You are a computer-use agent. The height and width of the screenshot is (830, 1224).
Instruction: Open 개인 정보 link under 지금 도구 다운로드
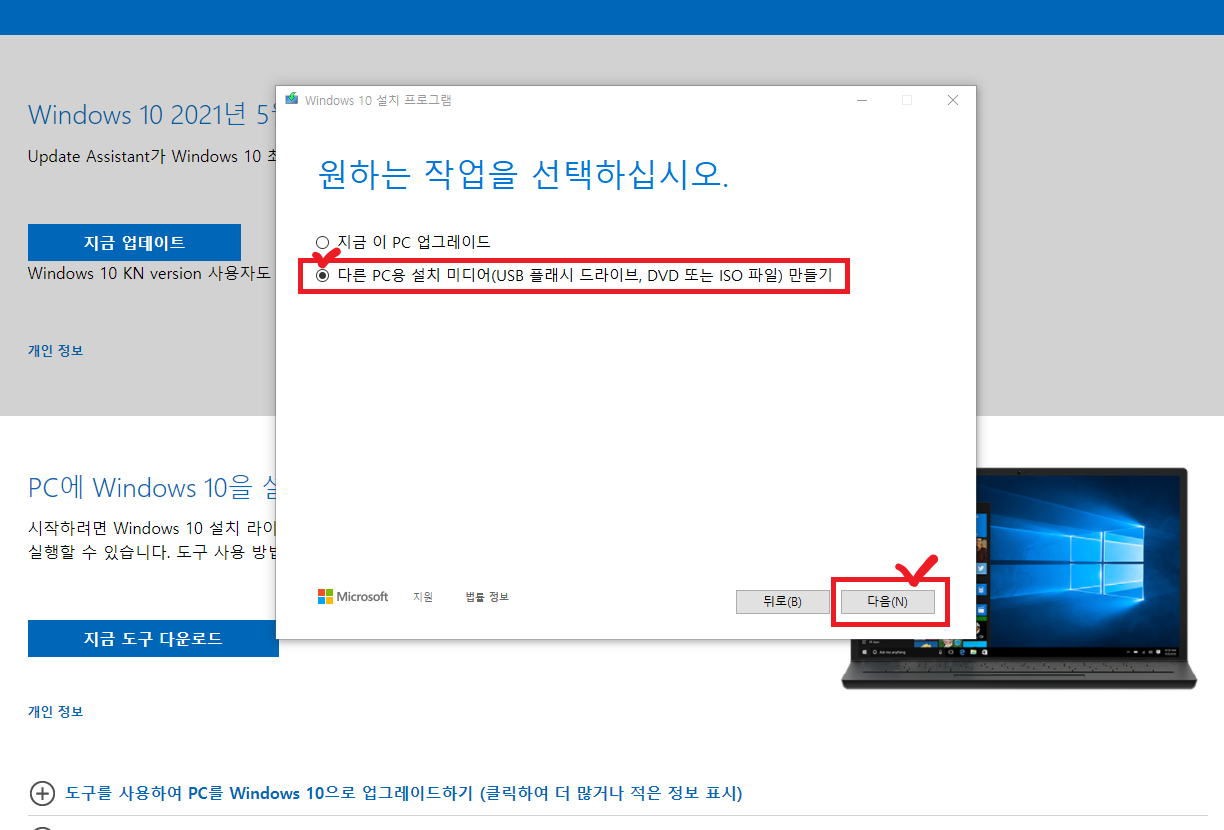[55, 712]
